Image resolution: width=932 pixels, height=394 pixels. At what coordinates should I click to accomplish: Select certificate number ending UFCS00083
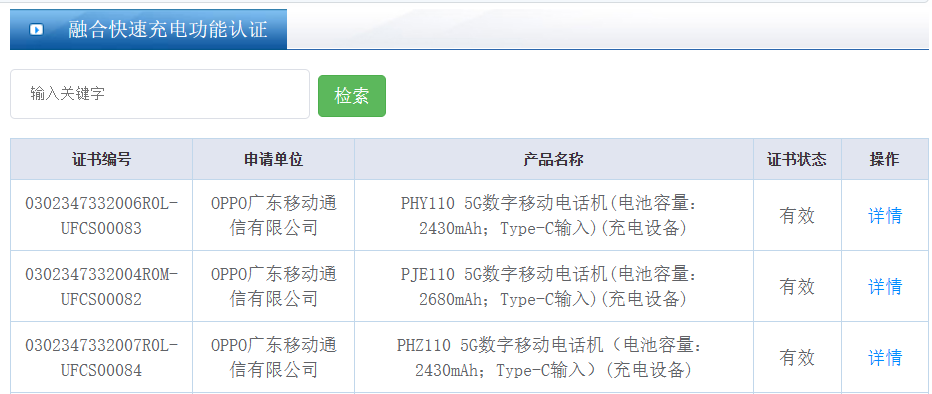point(102,216)
